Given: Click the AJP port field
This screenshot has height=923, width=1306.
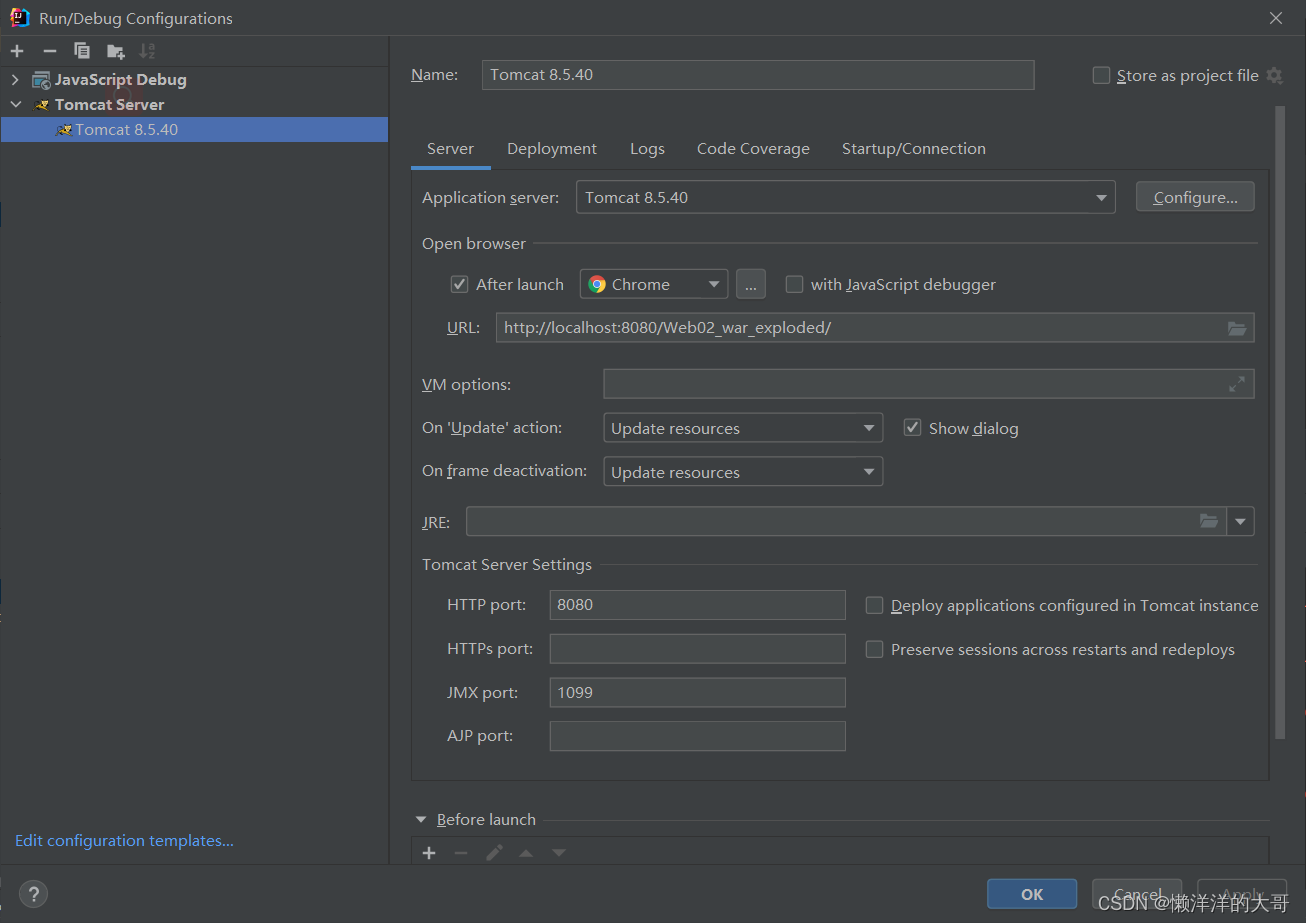Looking at the screenshot, I should 697,736.
